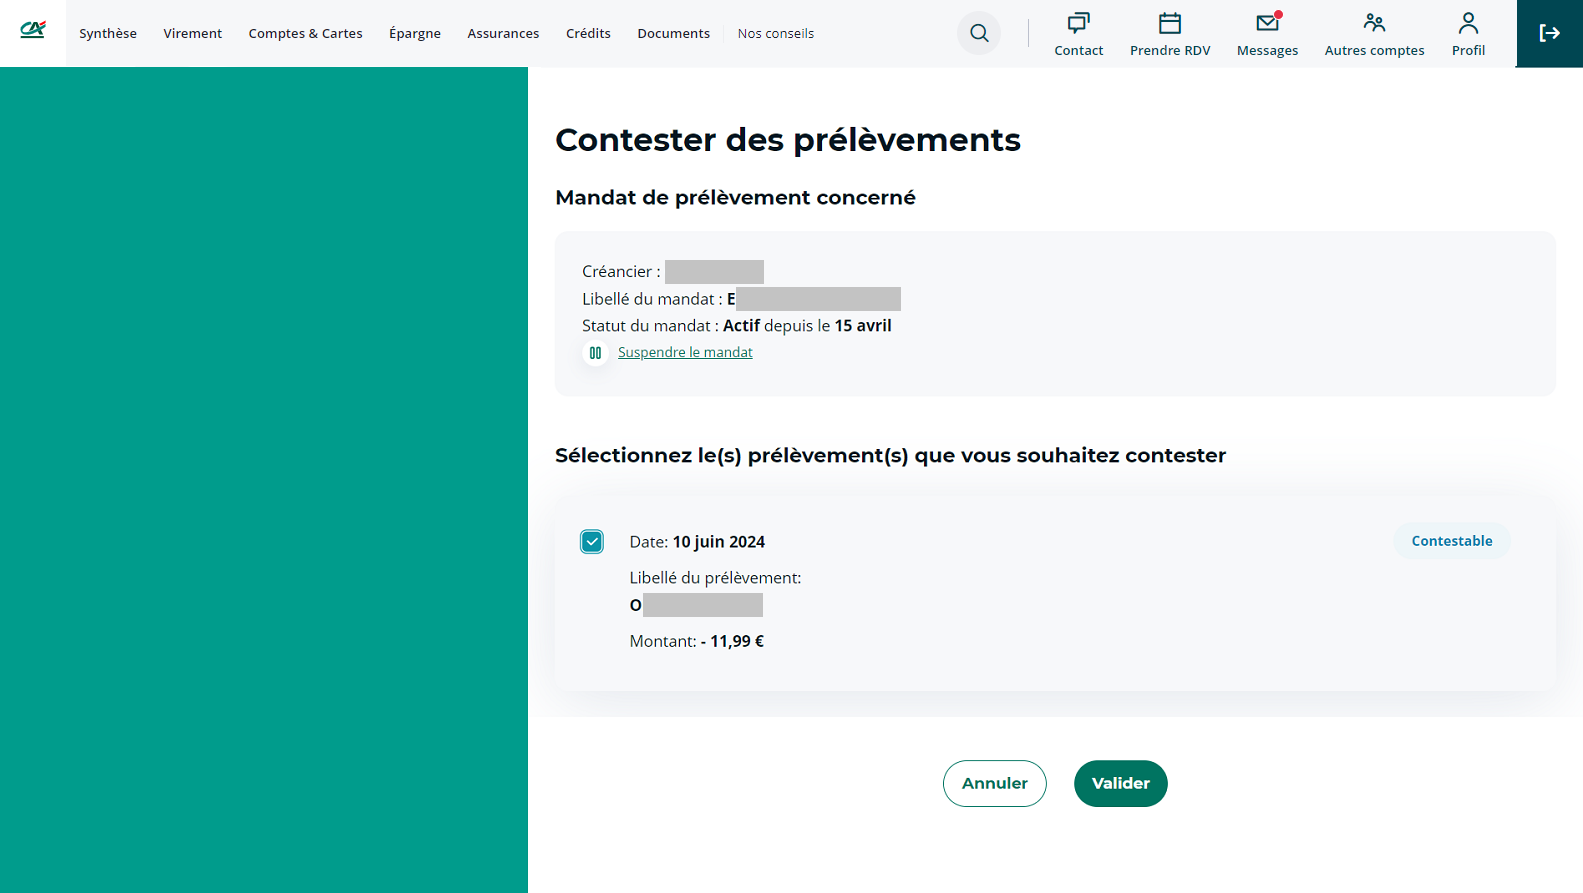Click Prendre RDV calendar icon

pyautogui.click(x=1169, y=23)
